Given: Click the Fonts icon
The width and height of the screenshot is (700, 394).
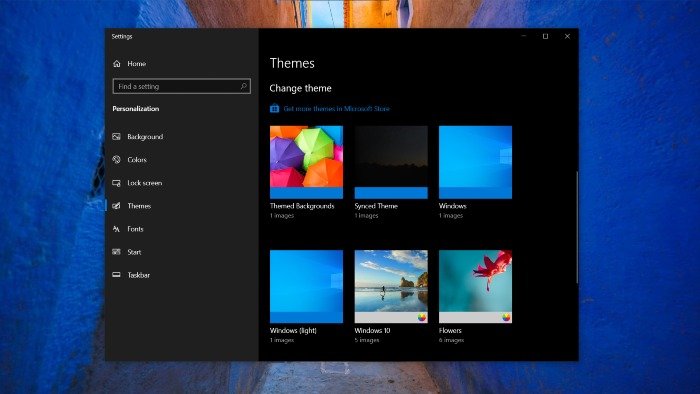Looking at the screenshot, I should click(x=117, y=229).
